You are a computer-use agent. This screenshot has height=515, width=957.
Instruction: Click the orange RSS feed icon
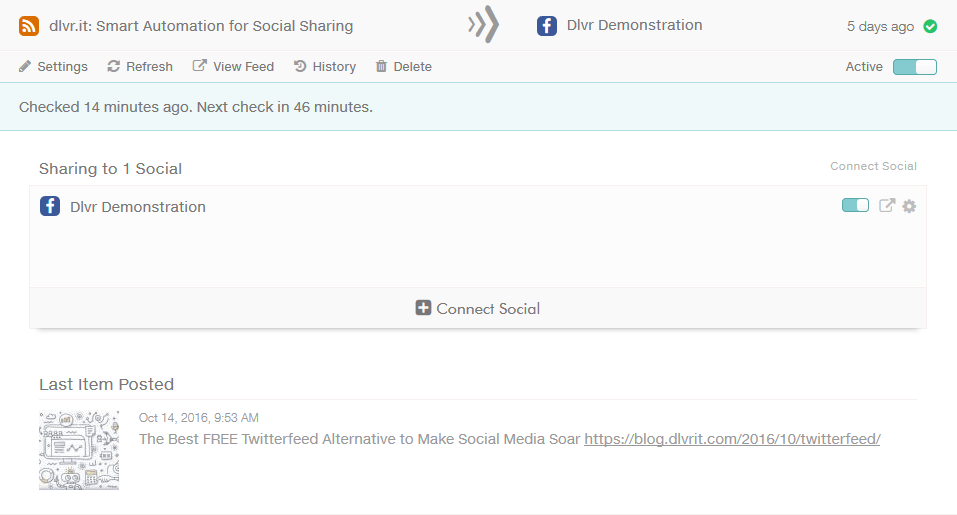(29, 26)
